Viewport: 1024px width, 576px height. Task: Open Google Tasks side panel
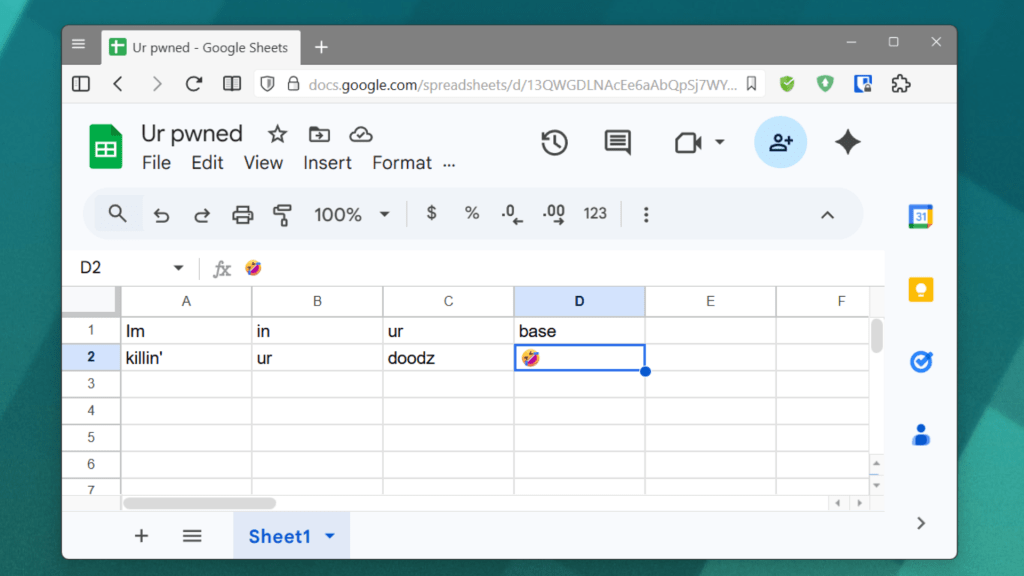point(920,362)
